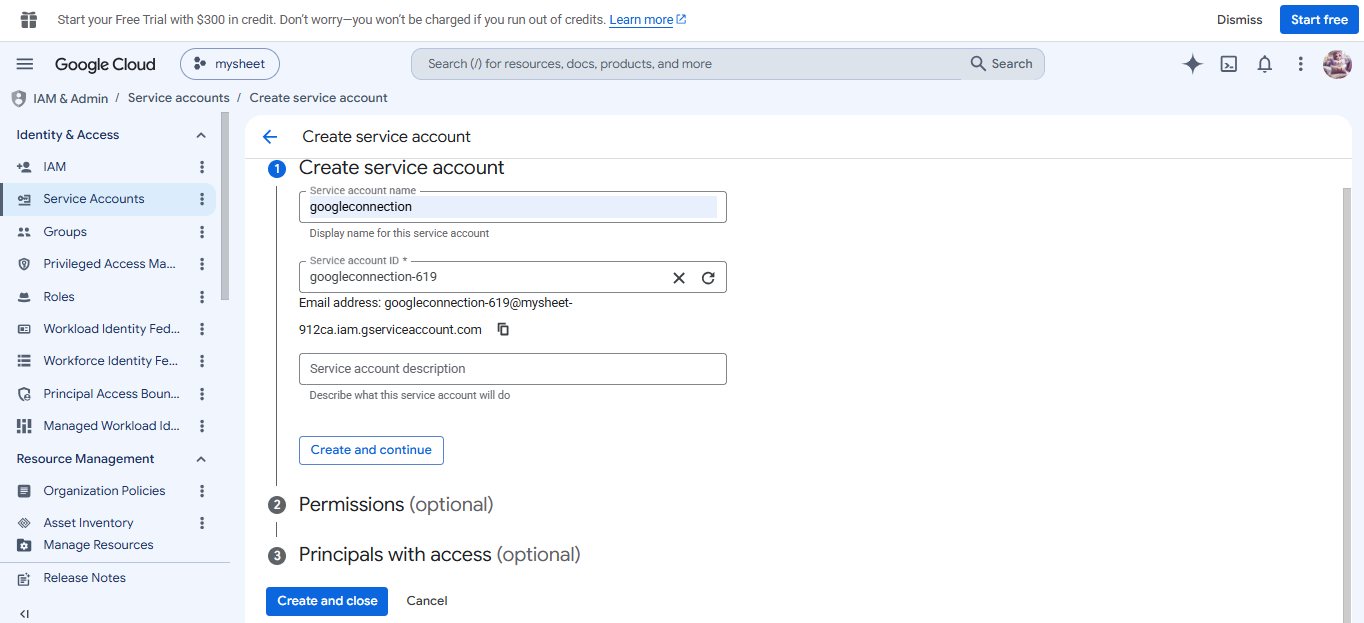Collapse the Resource Management section
Viewport: 1364px width, 623px height.
click(200, 459)
